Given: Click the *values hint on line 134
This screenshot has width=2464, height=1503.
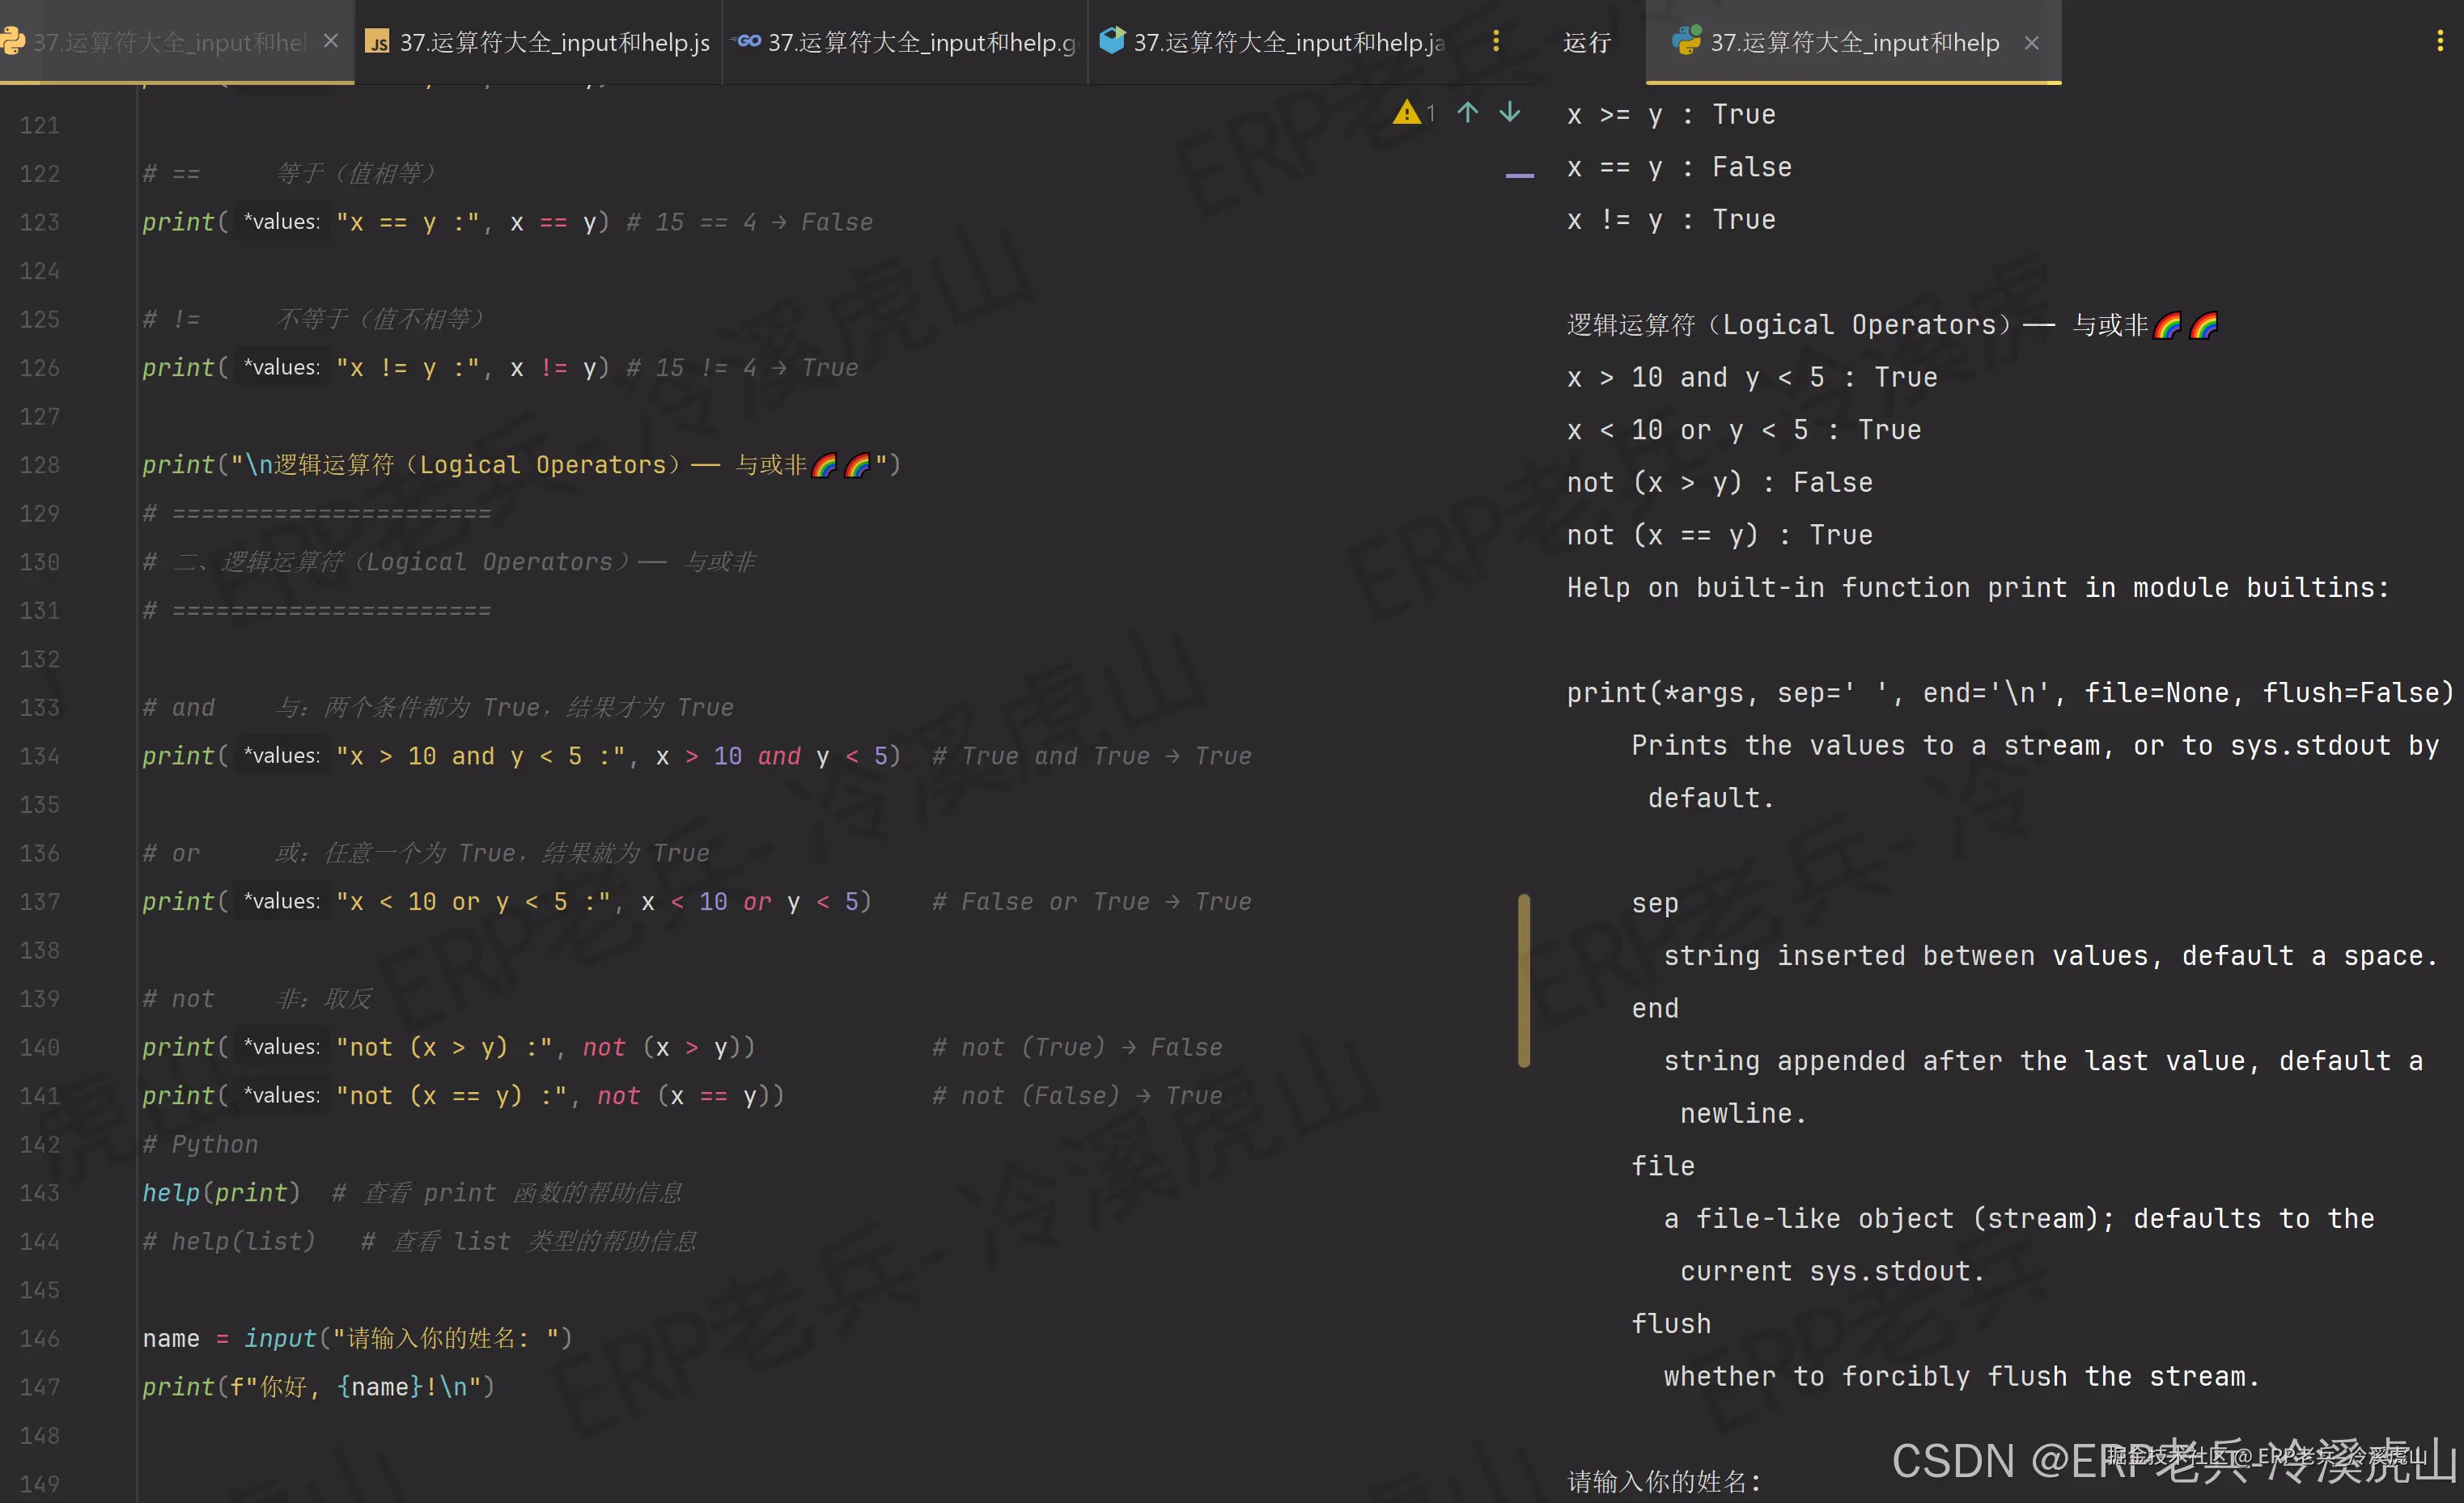Looking at the screenshot, I should coord(282,756).
